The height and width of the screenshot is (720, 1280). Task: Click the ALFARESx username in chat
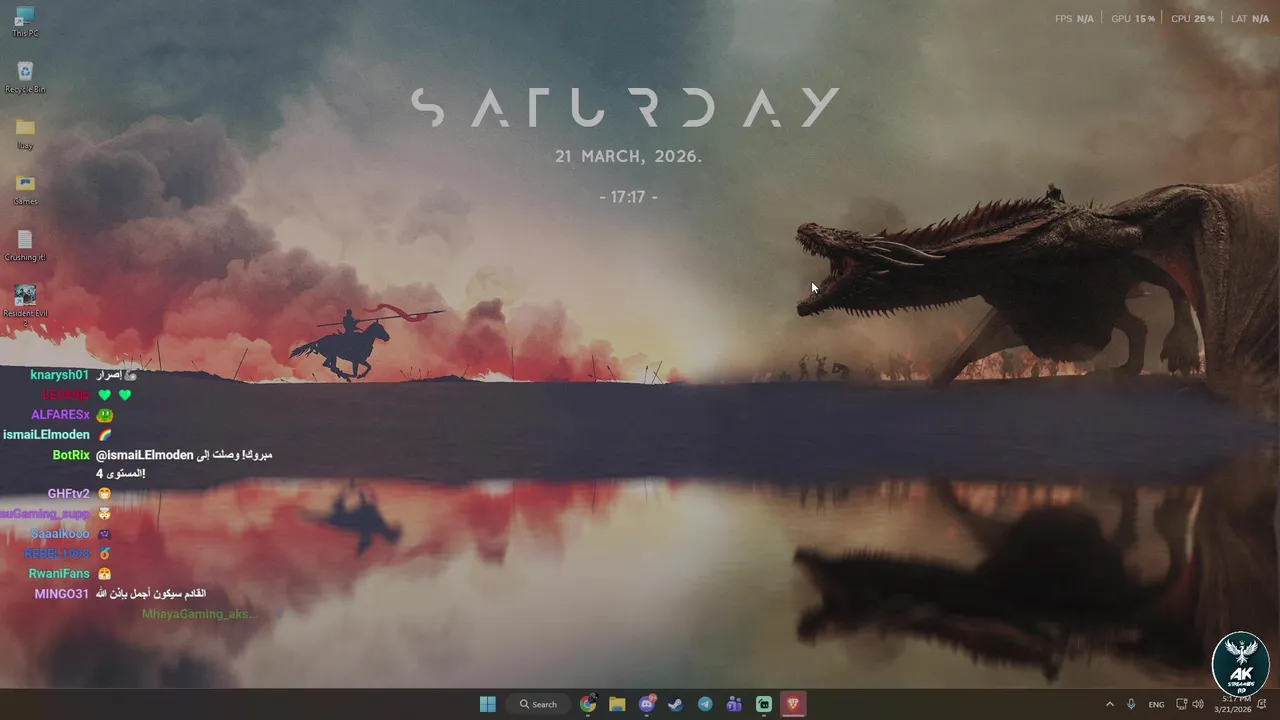pyautogui.click(x=60, y=415)
